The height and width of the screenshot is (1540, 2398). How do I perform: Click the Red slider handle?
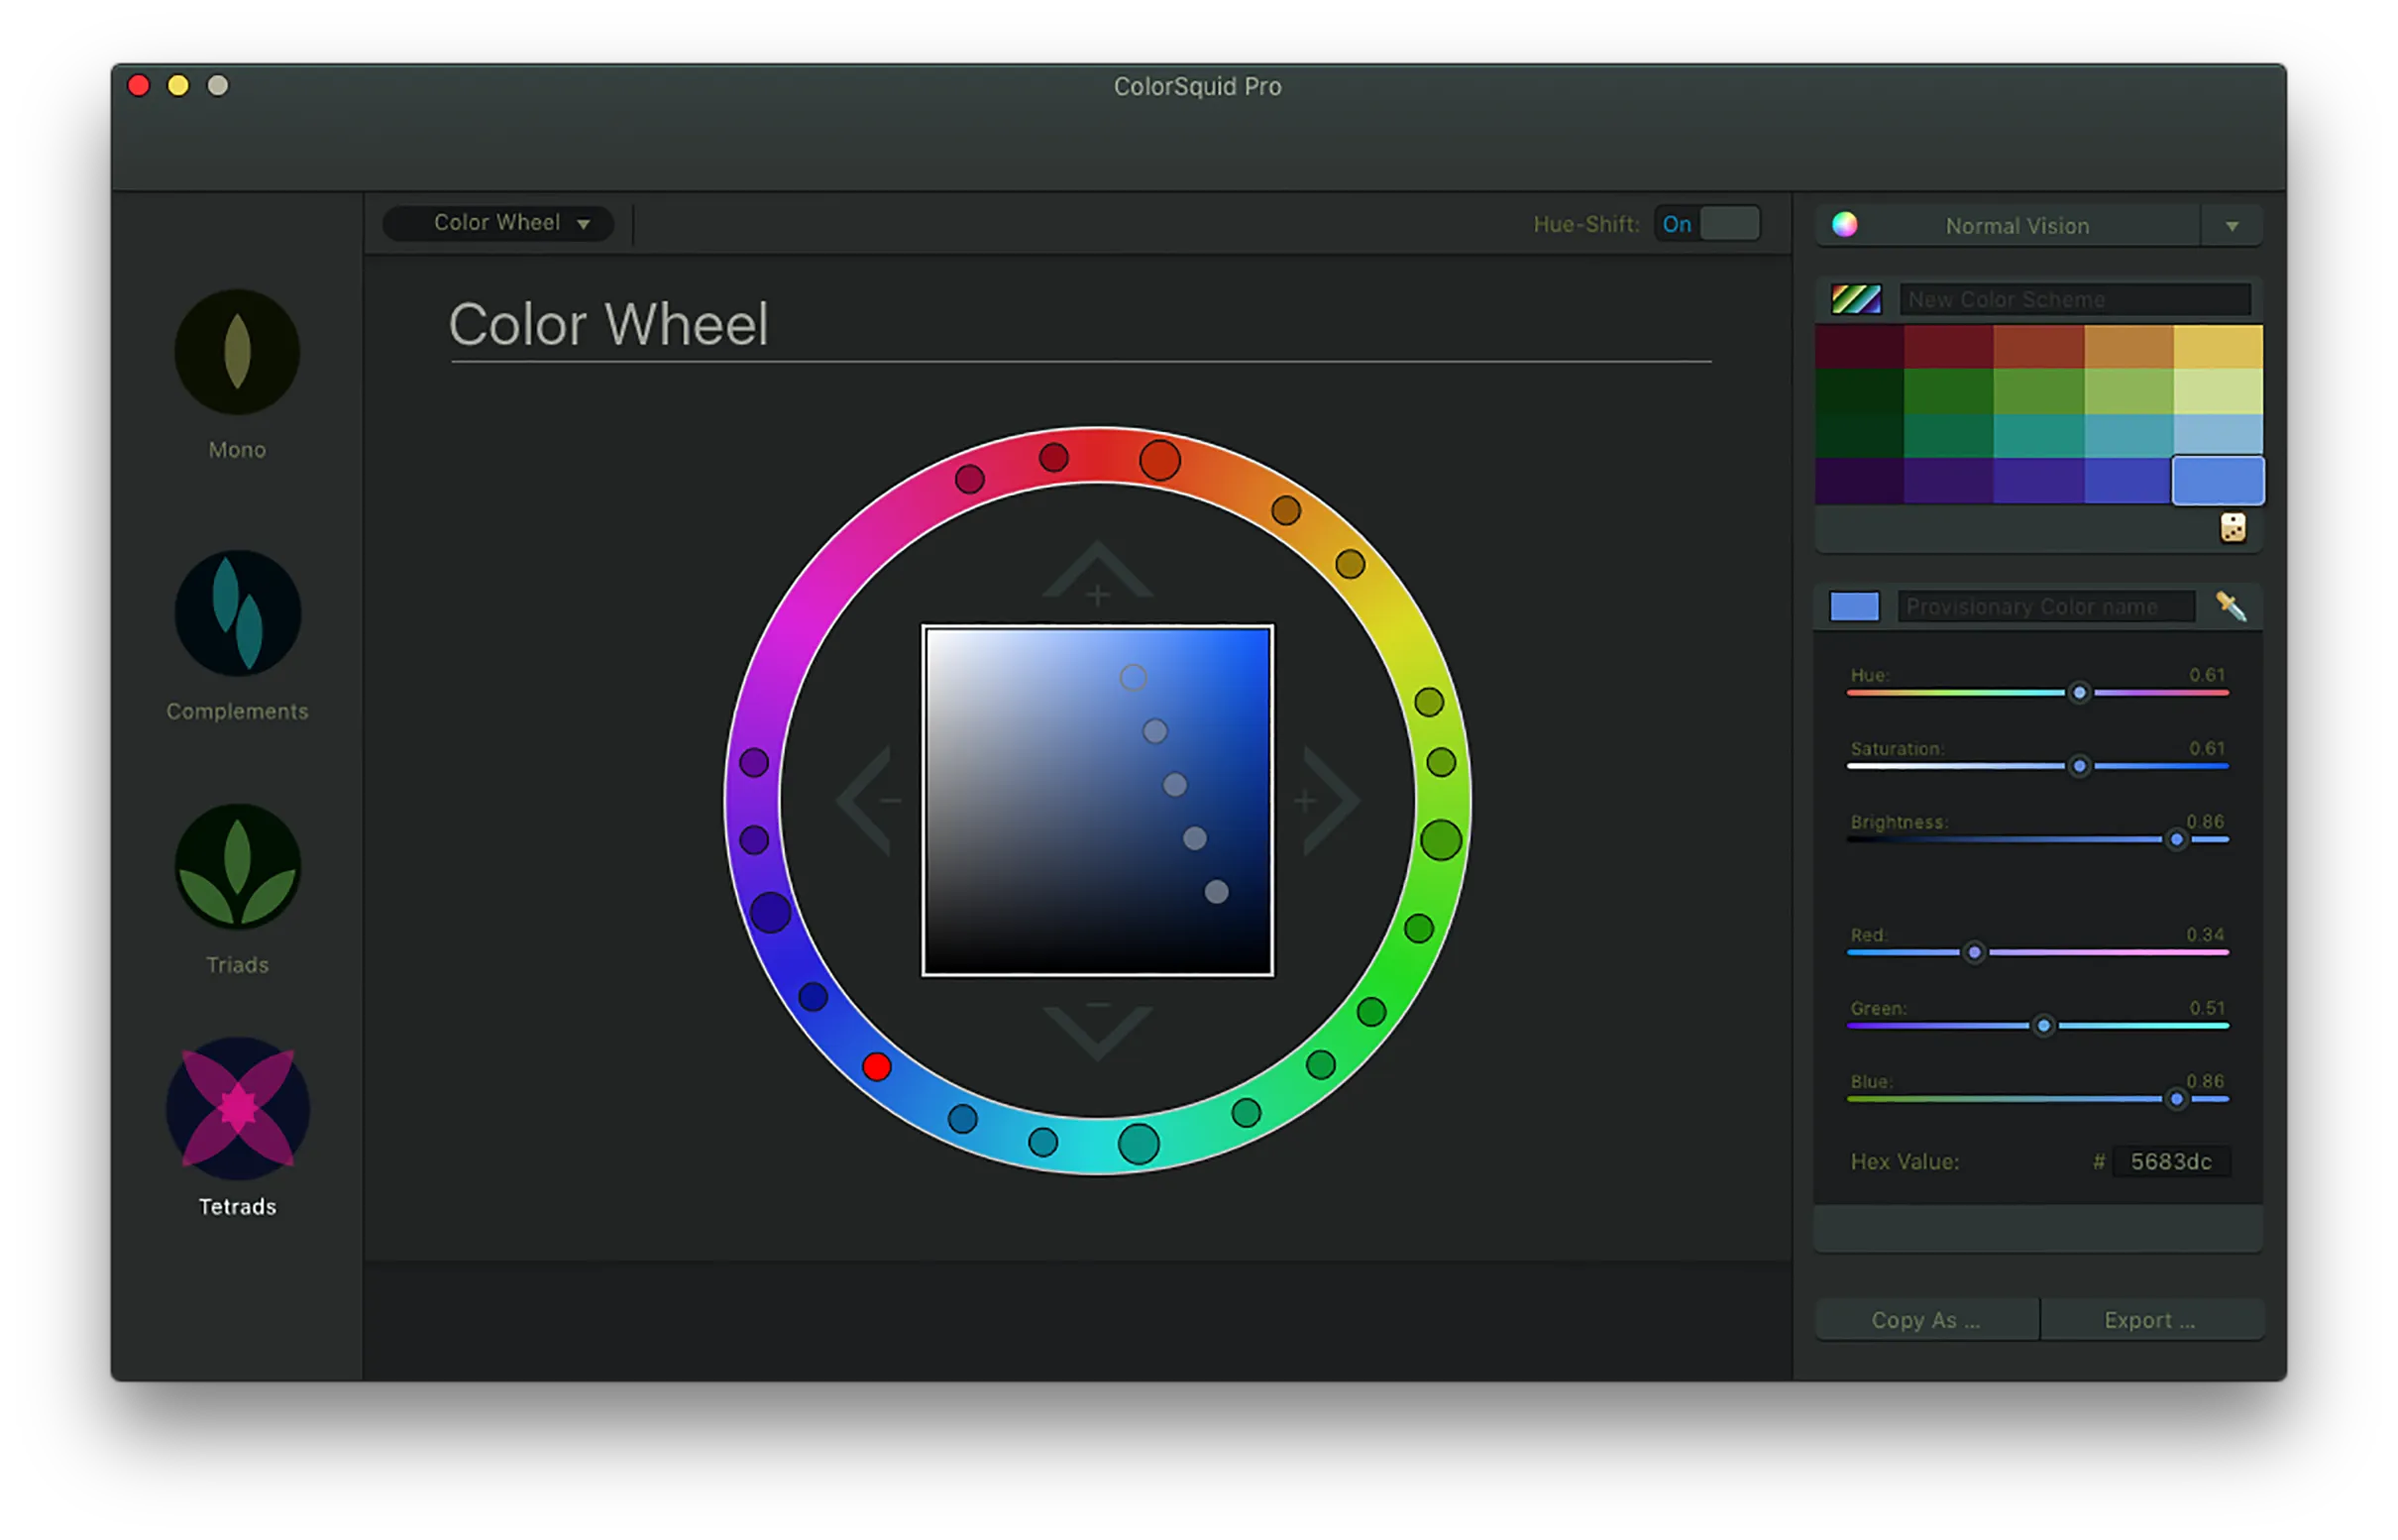point(1974,953)
